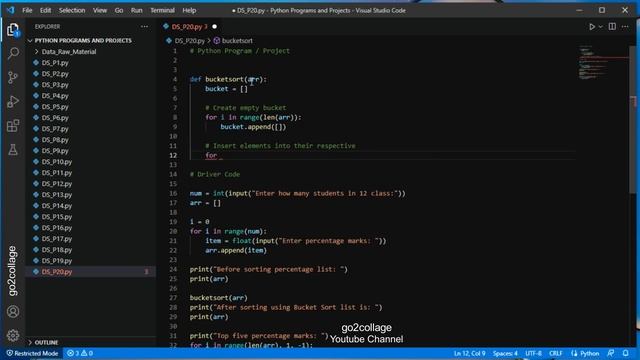Expand the Outline section
The height and width of the screenshot is (360, 640).
tap(46, 342)
